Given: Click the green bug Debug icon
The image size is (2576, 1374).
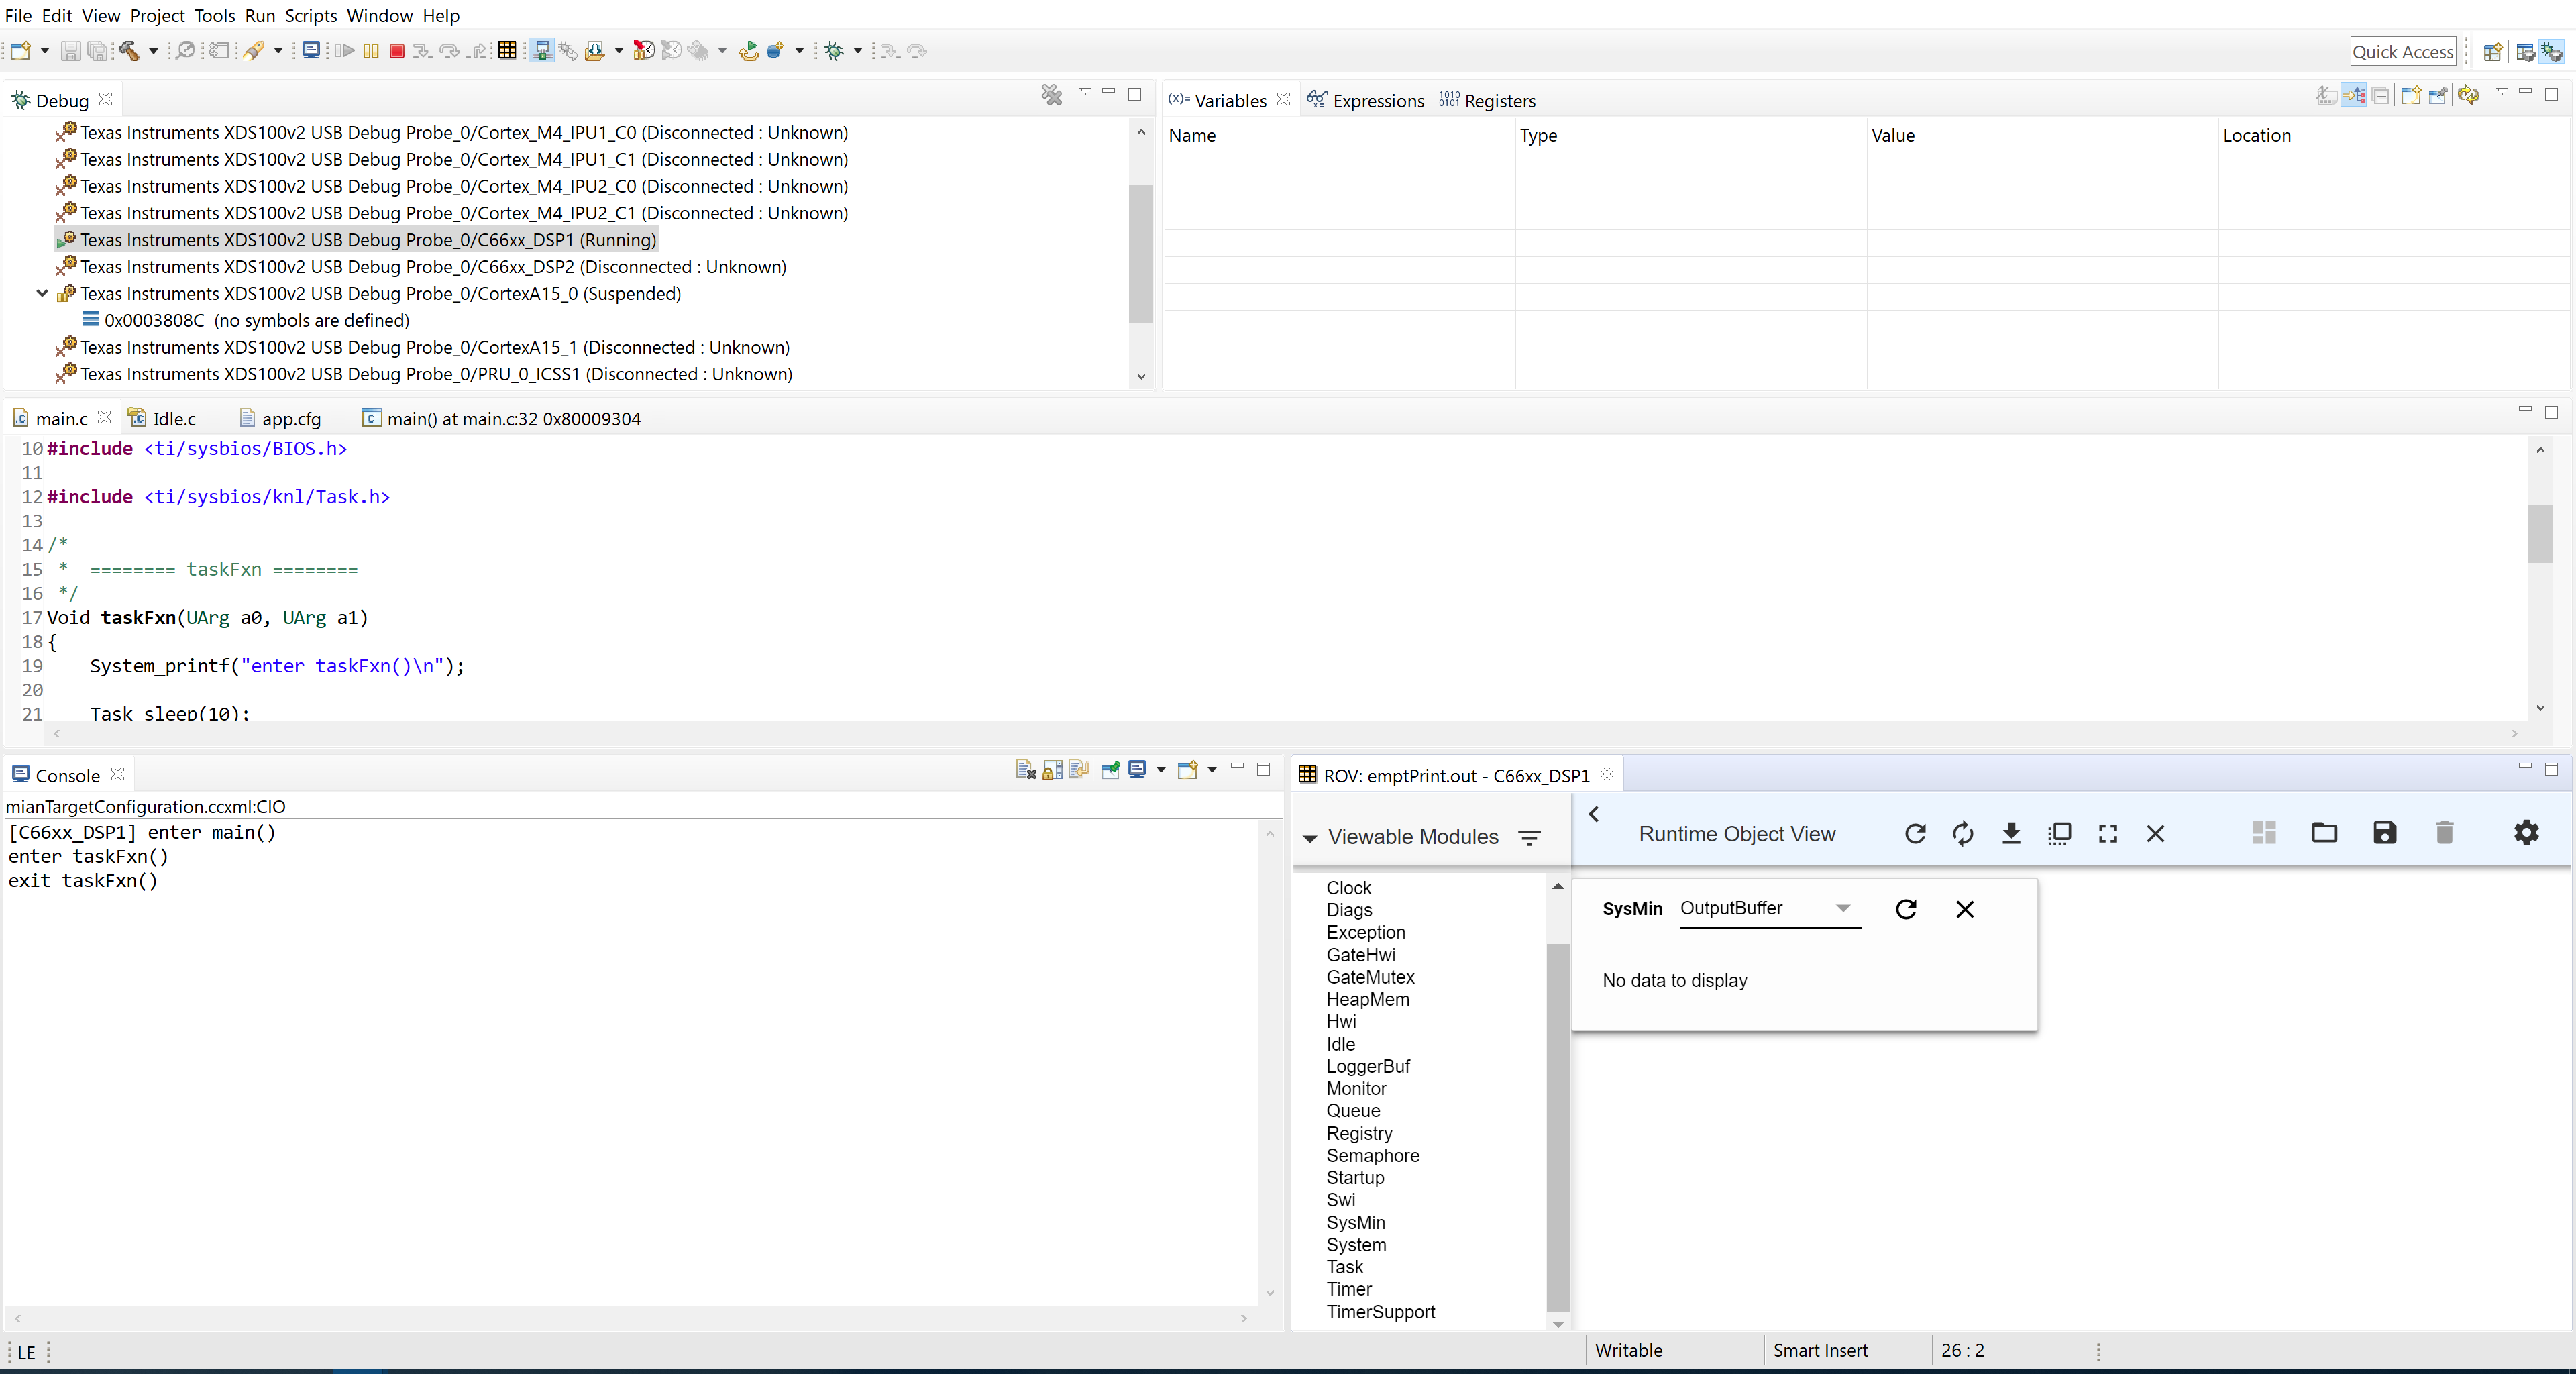Looking at the screenshot, I should click(x=834, y=51).
